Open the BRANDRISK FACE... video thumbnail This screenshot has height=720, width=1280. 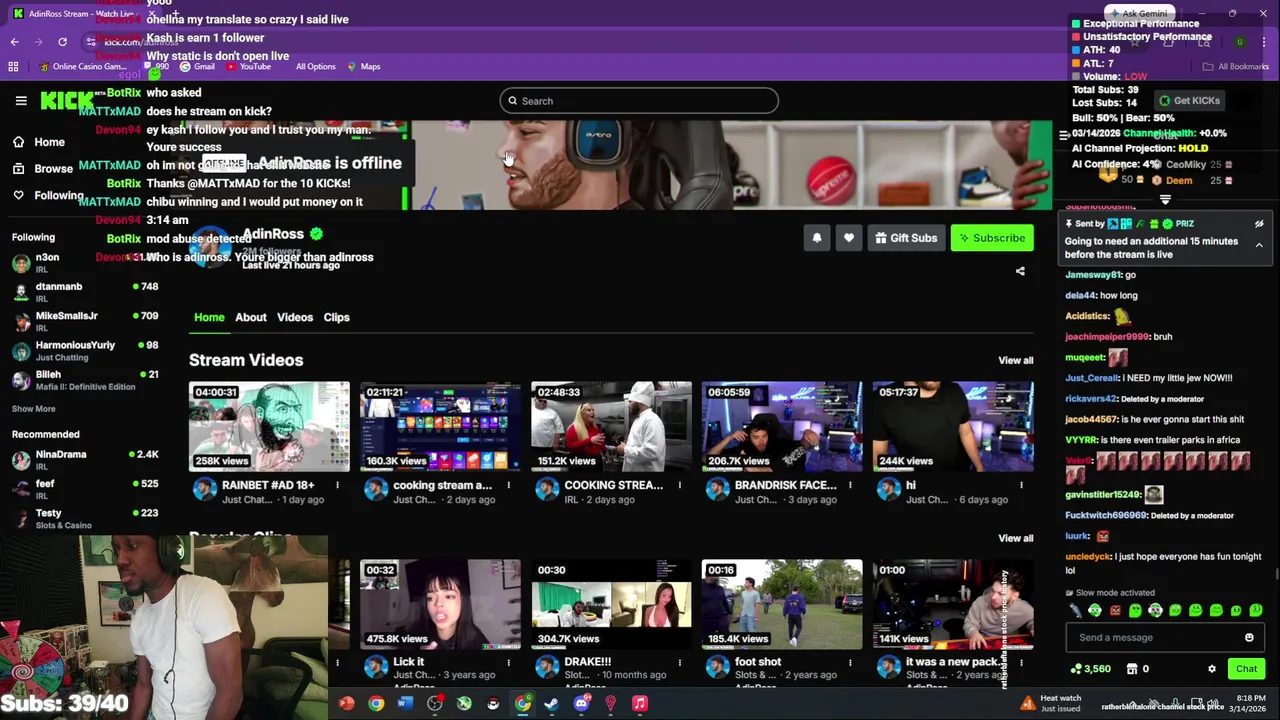[x=782, y=426]
